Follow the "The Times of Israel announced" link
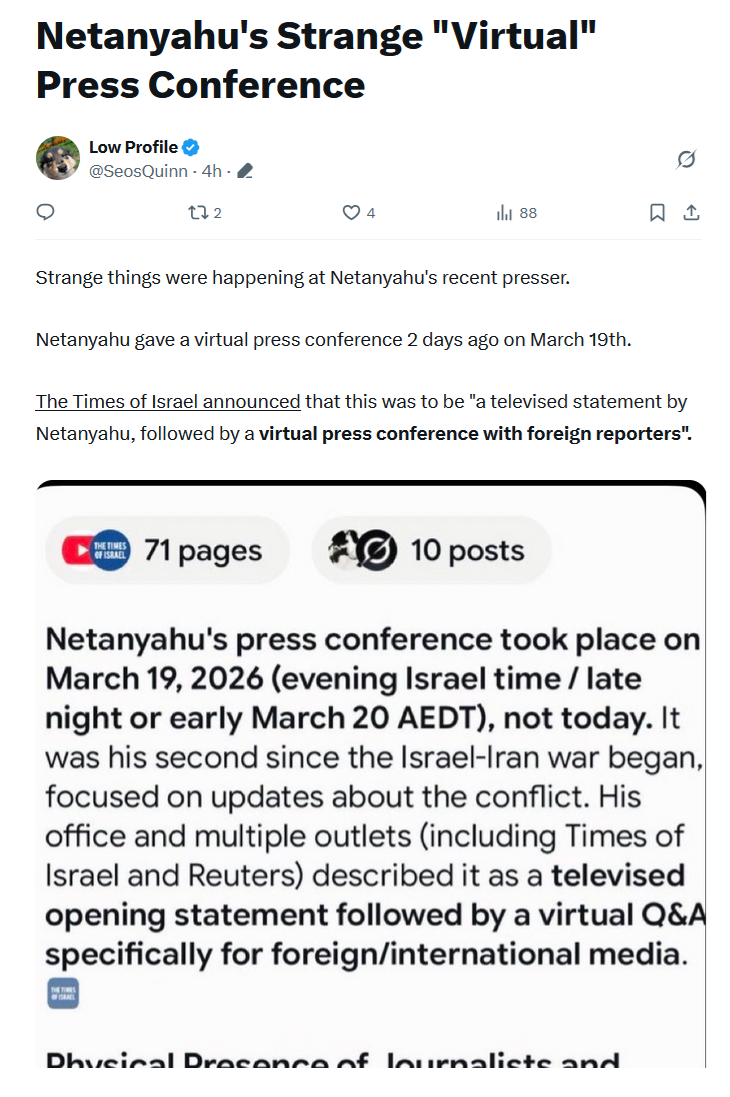The image size is (730, 1097). coord(168,401)
